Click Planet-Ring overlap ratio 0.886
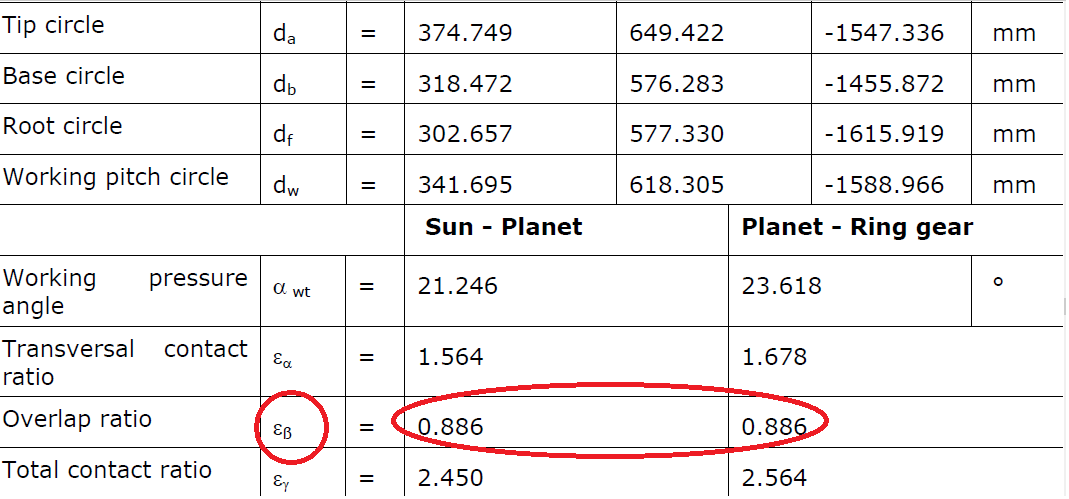 coord(774,427)
